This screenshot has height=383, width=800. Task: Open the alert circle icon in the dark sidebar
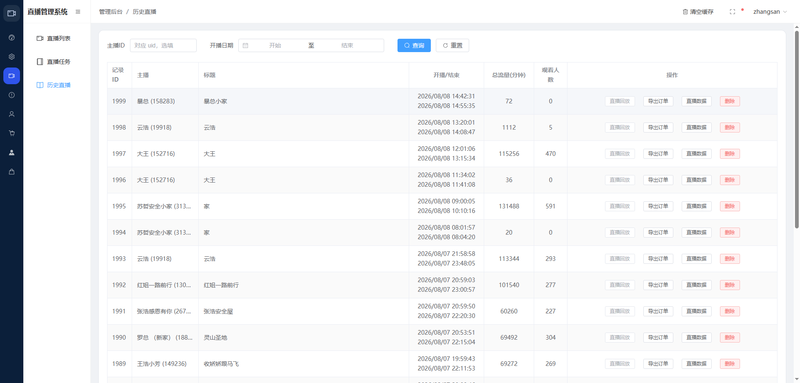[x=12, y=95]
